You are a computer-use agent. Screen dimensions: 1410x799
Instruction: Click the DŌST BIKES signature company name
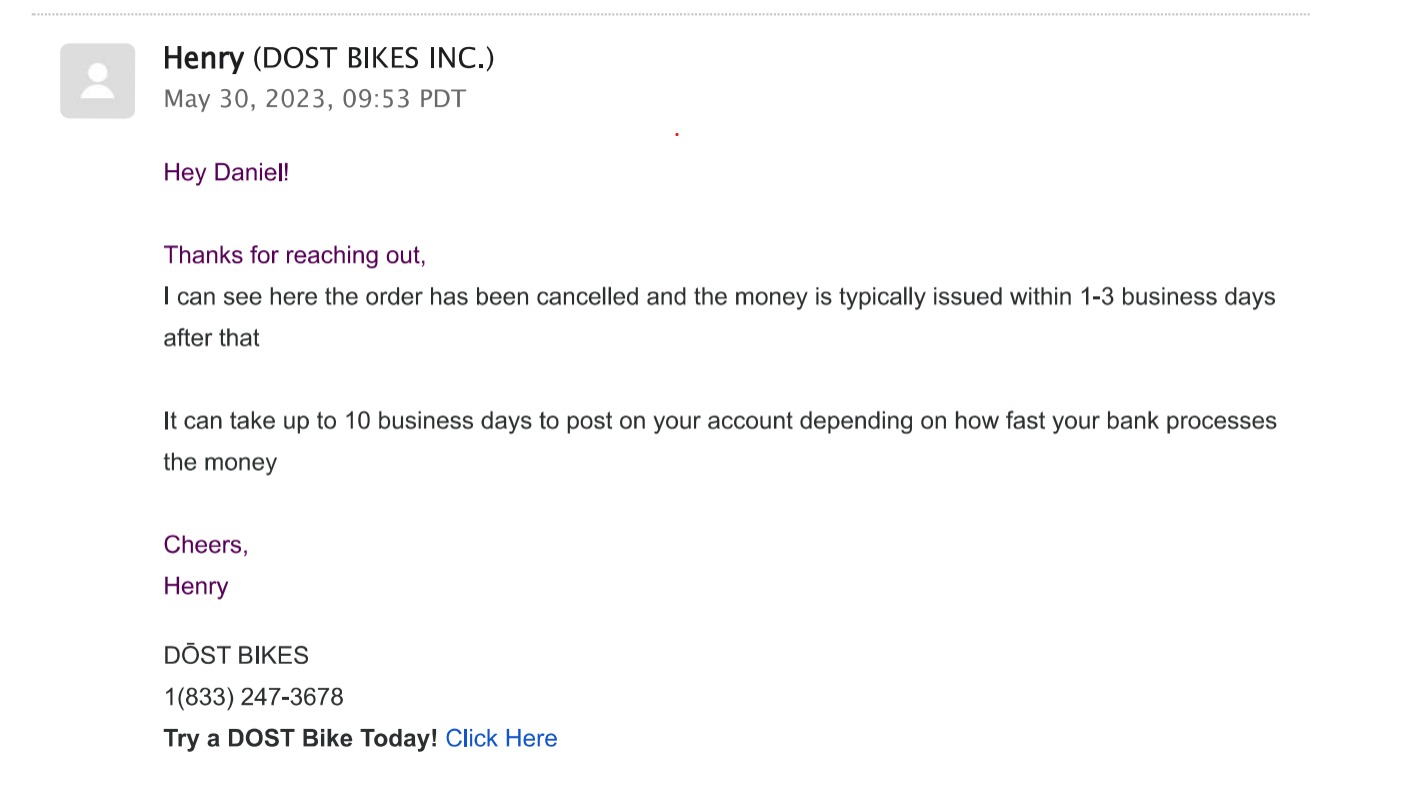click(x=236, y=655)
